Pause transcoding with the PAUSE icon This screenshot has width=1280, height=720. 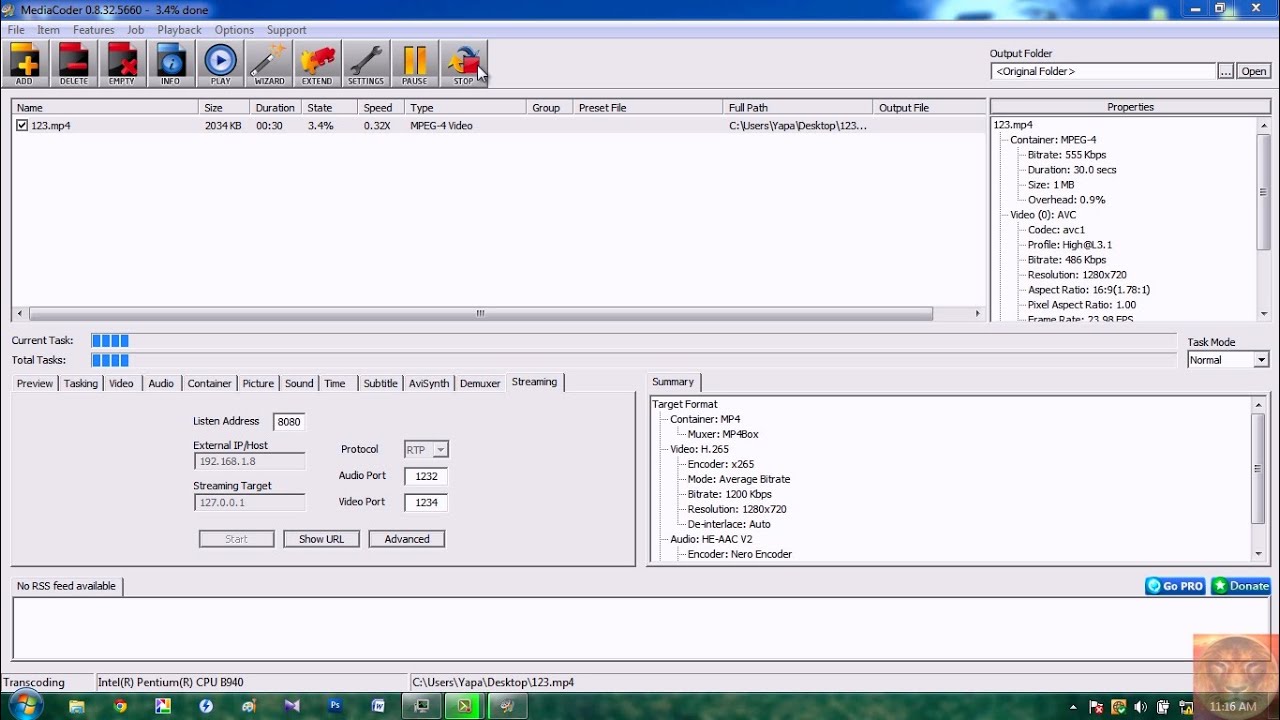click(415, 64)
